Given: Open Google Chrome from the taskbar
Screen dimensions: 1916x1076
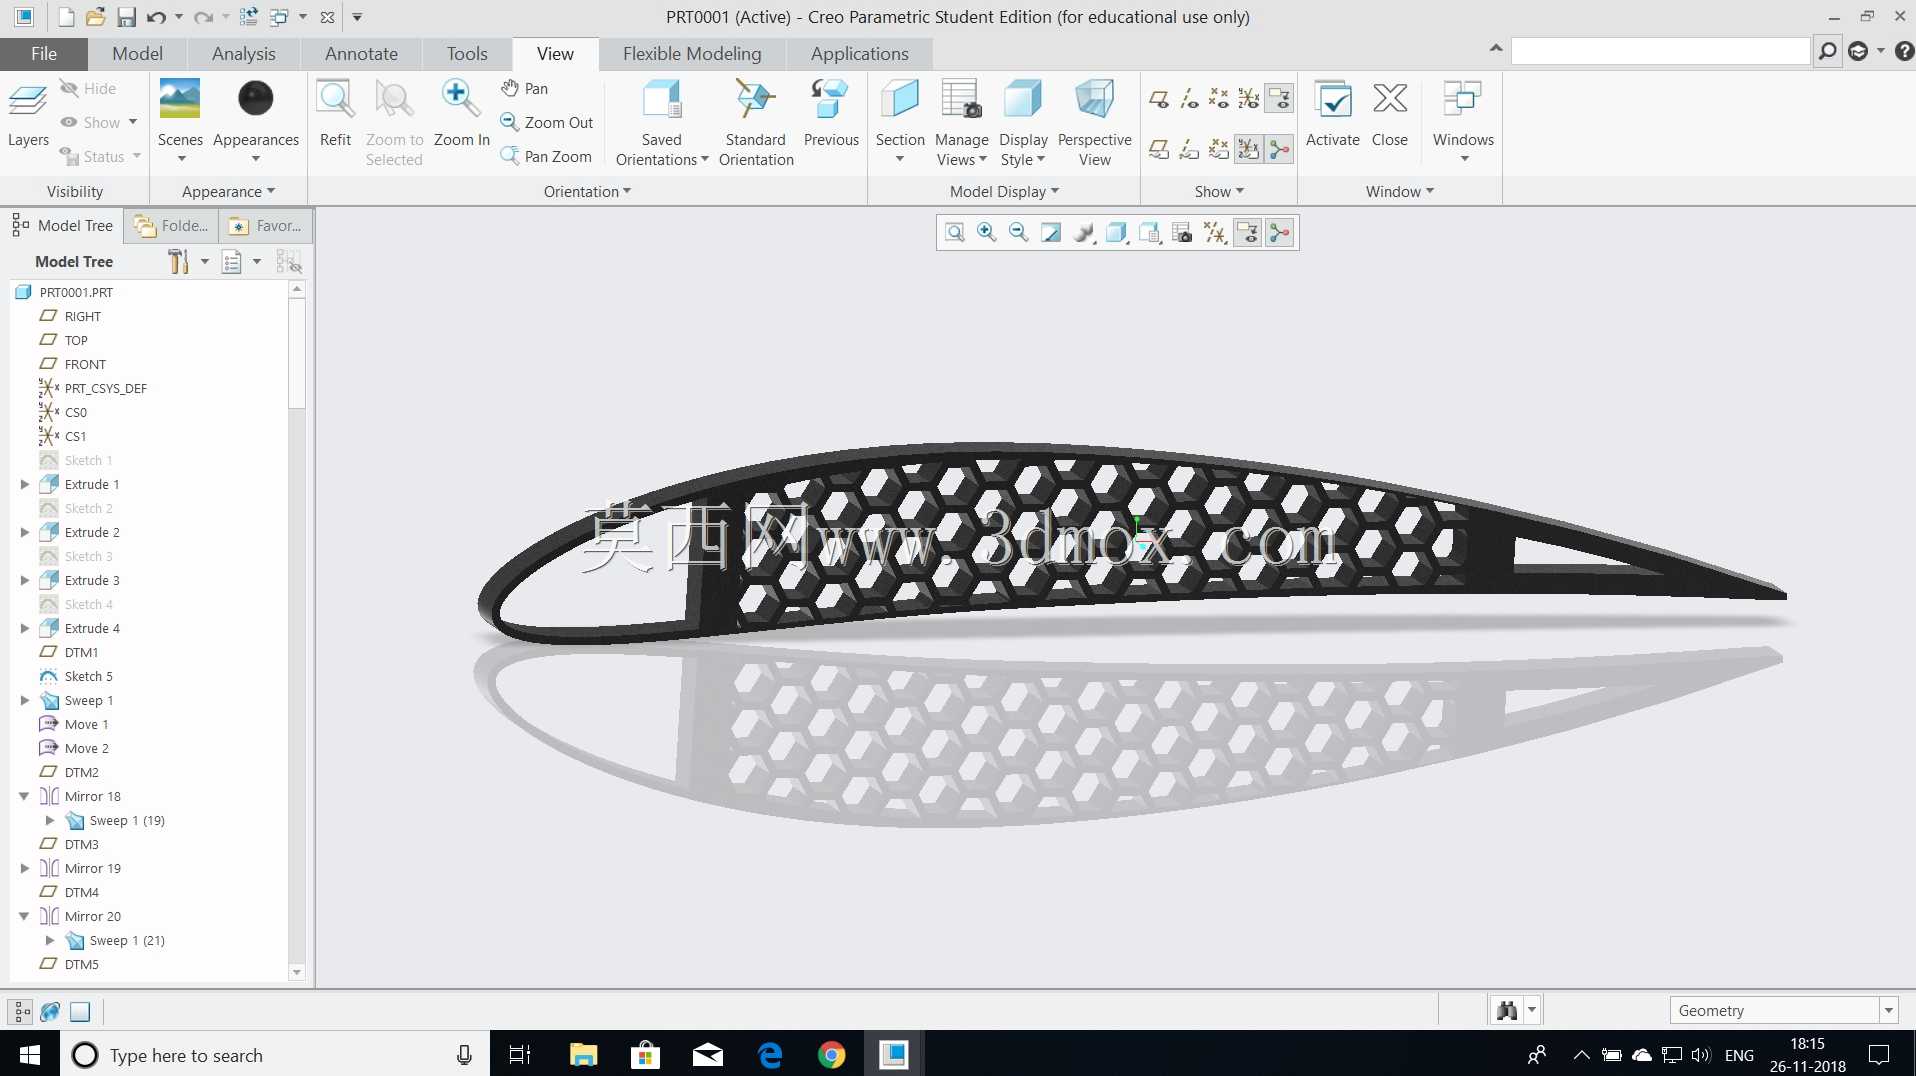Looking at the screenshot, I should point(831,1054).
